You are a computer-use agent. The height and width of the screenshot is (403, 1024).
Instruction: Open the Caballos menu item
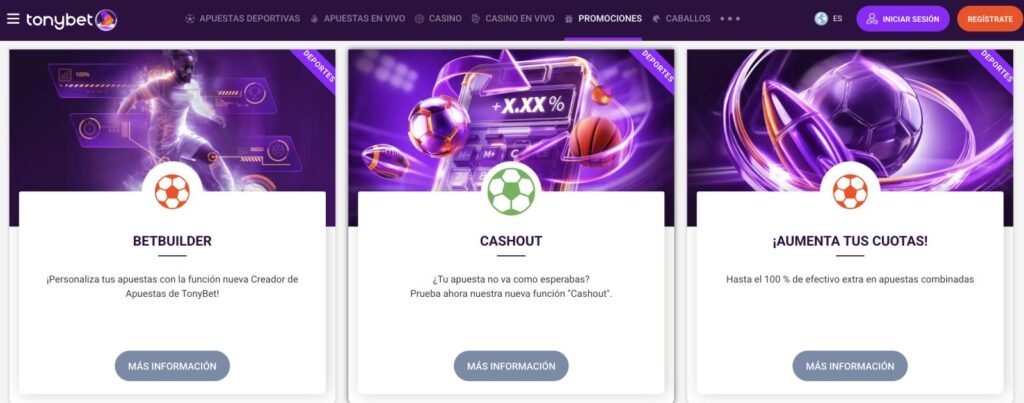(681, 19)
